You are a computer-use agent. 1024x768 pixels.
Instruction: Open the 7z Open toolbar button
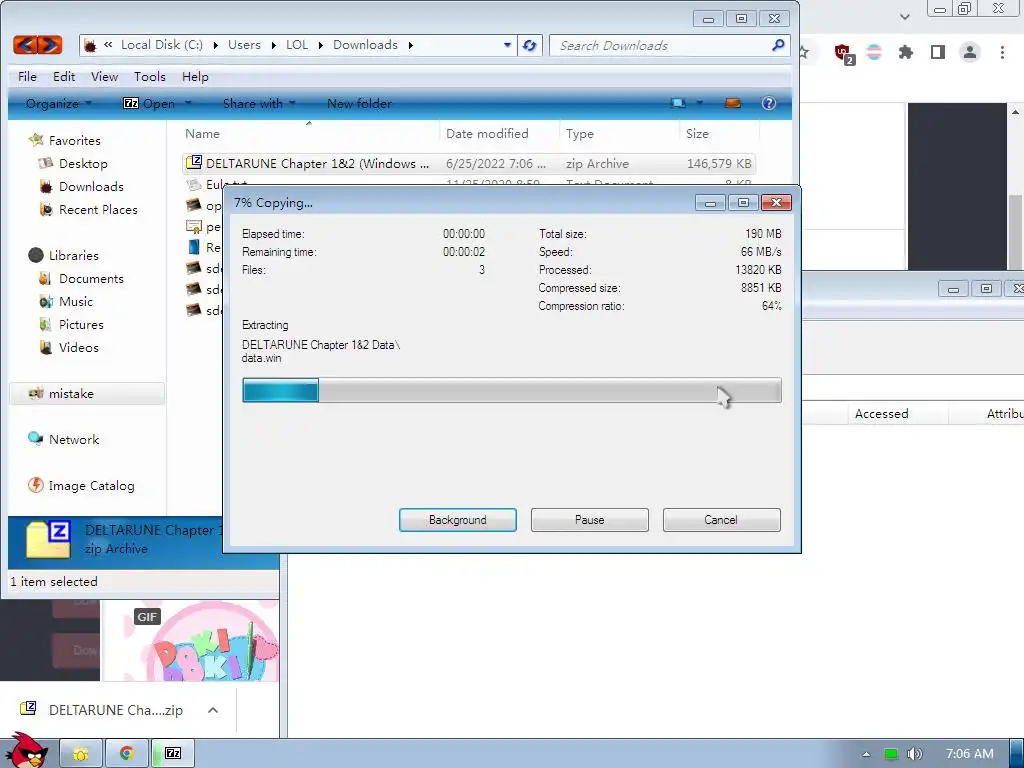(x=150, y=103)
